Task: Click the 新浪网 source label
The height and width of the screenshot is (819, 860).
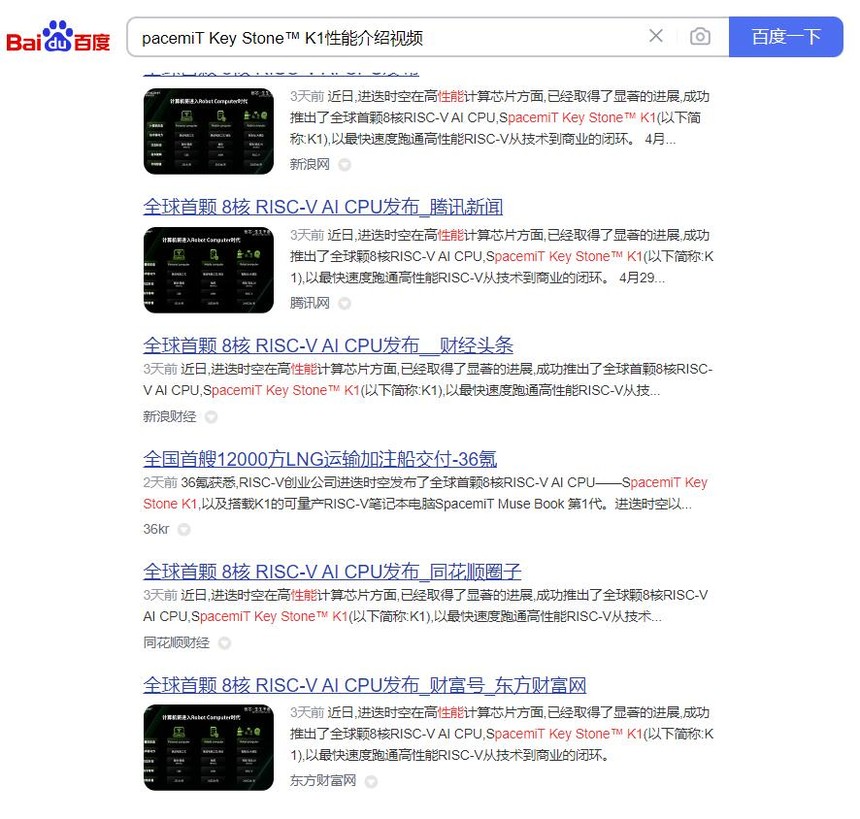Action: point(309,164)
